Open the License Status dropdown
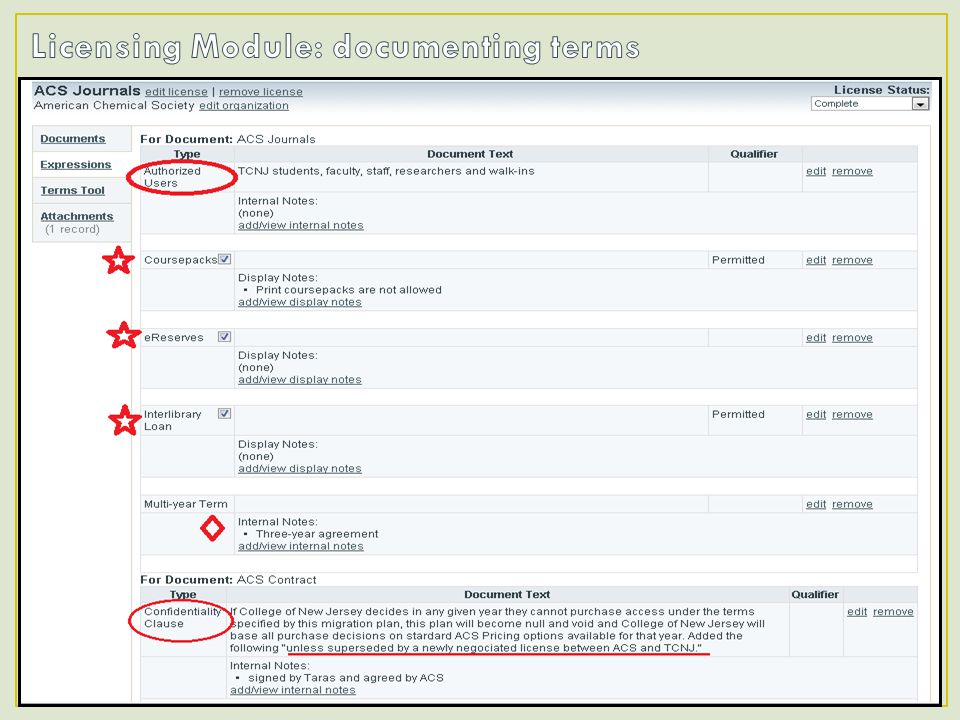 [x=870, y=104]
